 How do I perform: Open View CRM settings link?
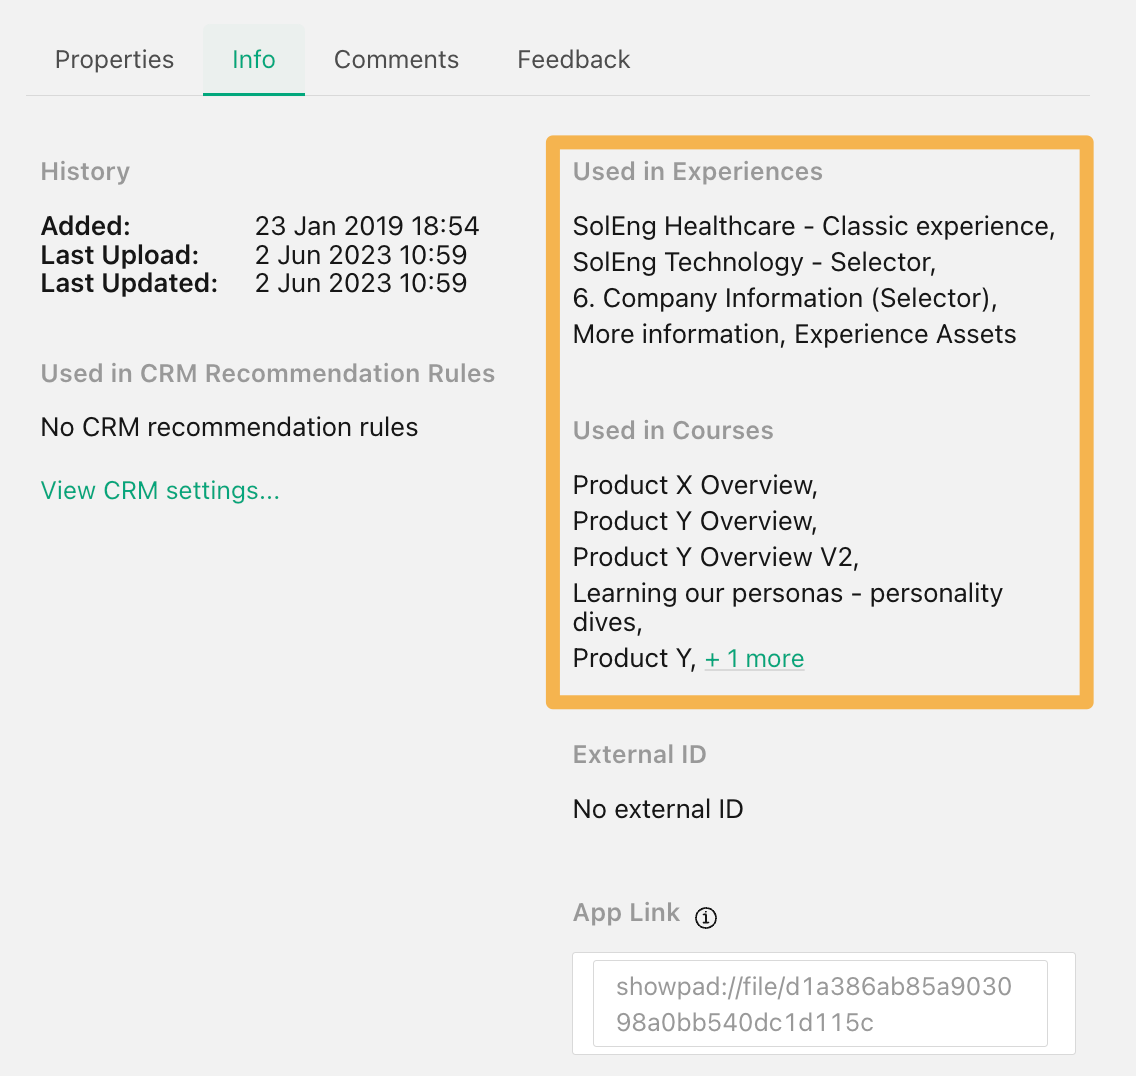point(160,491)
